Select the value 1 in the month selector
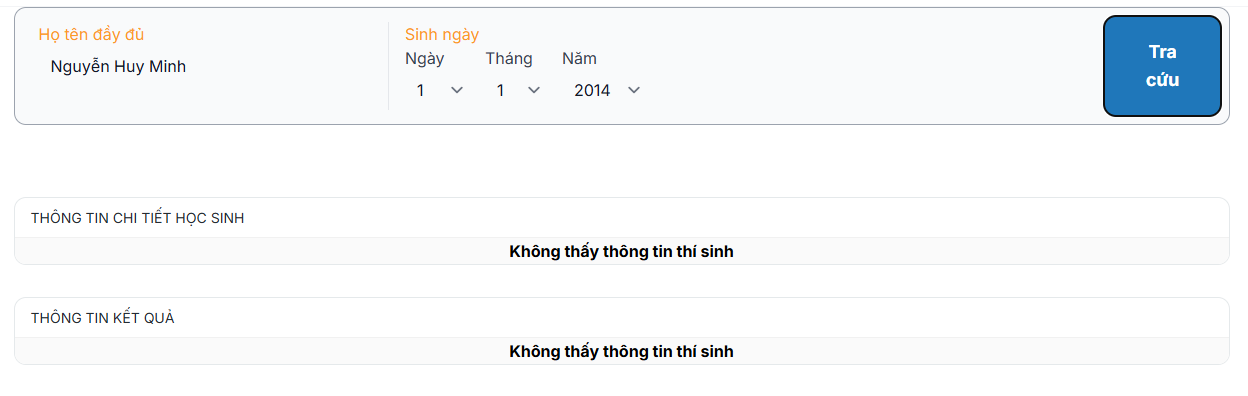 click(500, 90)
